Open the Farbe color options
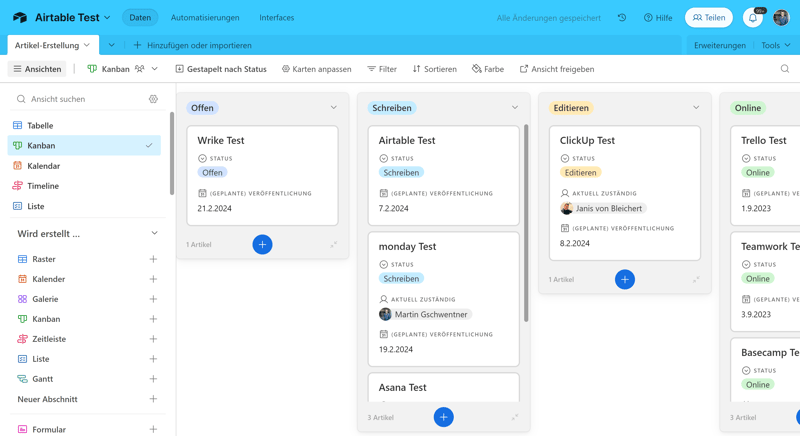Screen dimensions: 800x436 point(488,69)
